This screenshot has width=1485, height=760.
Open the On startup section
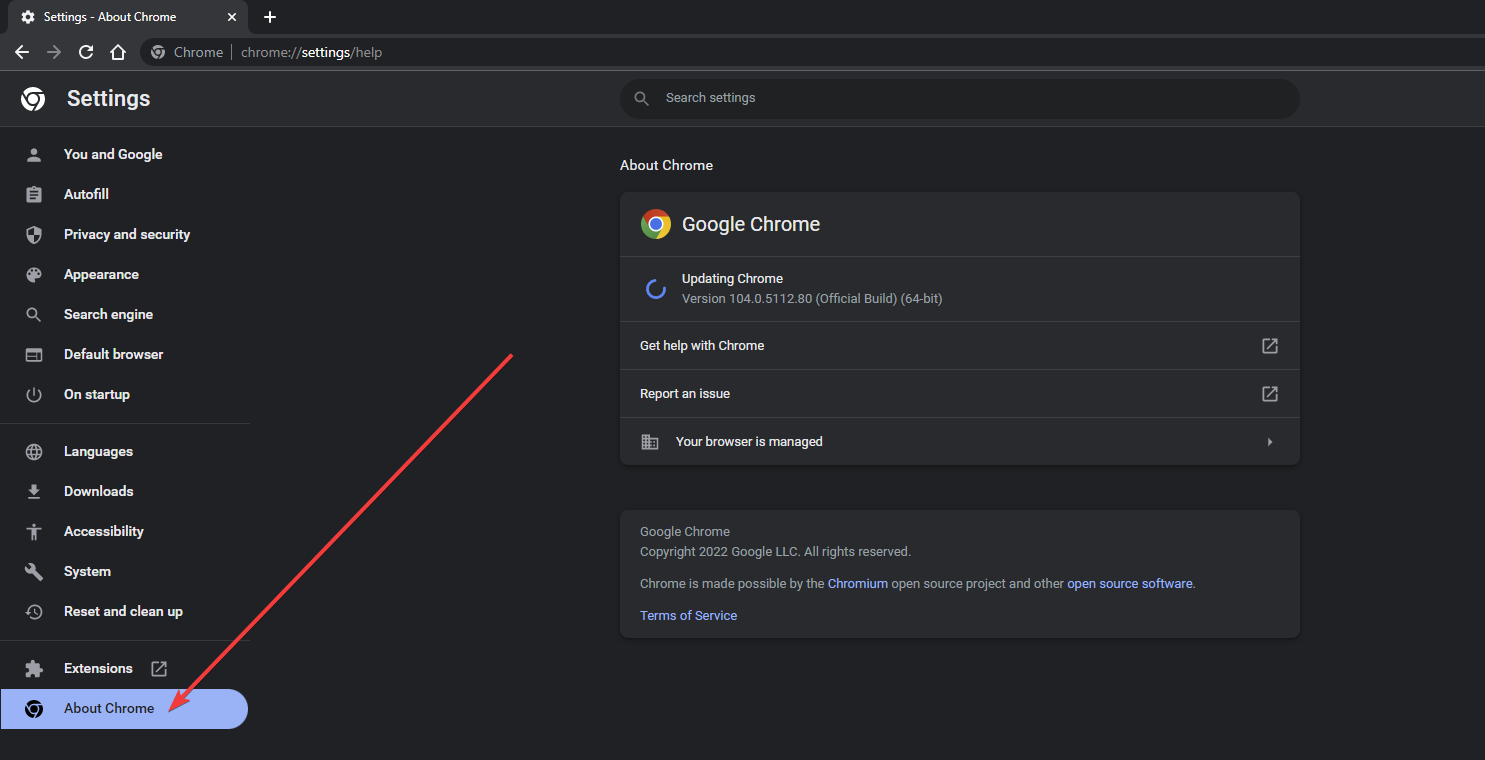[x=97, y=394]
